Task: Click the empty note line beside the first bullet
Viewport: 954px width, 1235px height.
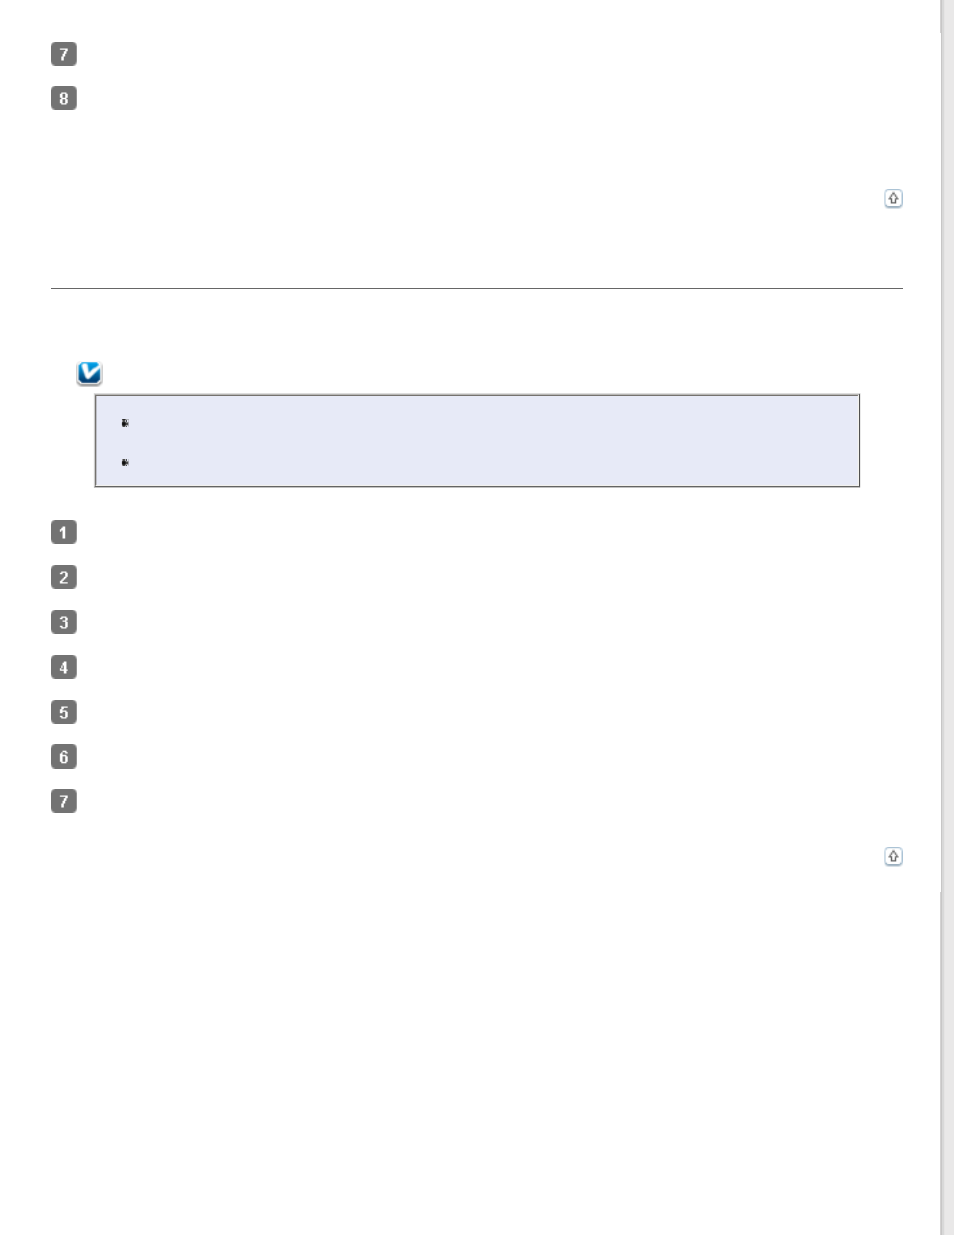Action: coord(490,423)
